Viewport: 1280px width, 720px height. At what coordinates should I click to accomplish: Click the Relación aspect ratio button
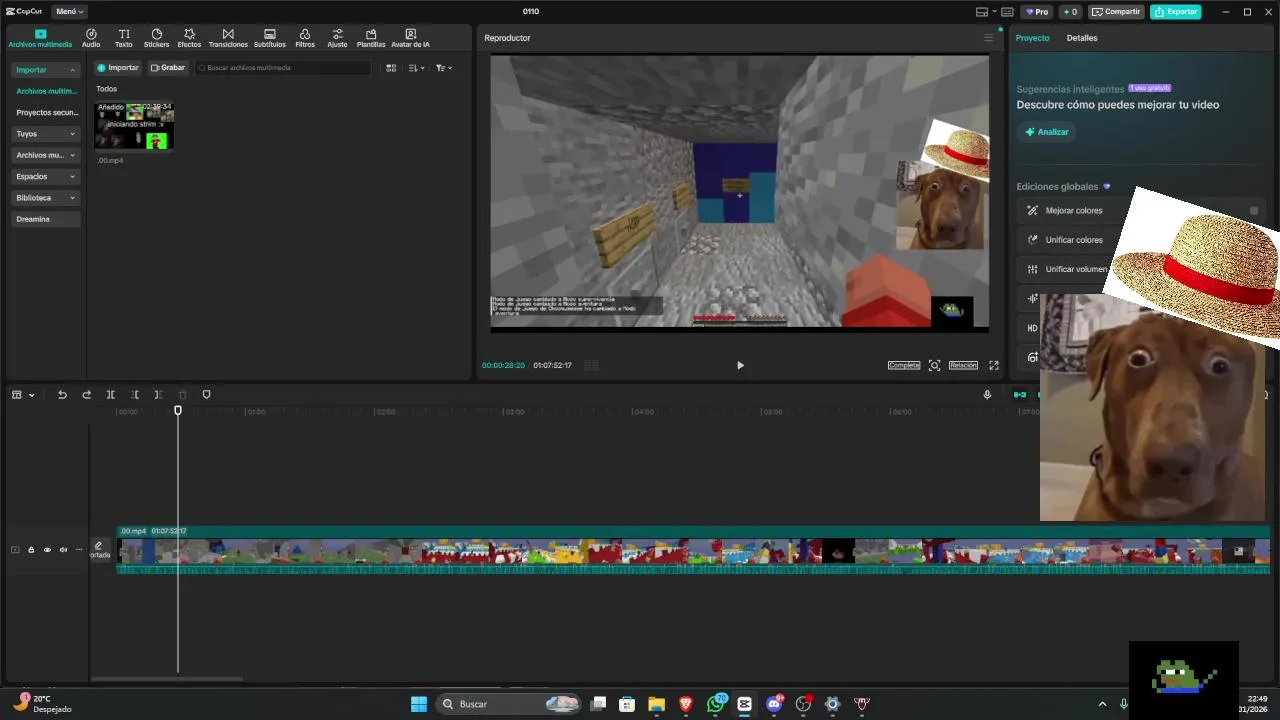[963, 365]
